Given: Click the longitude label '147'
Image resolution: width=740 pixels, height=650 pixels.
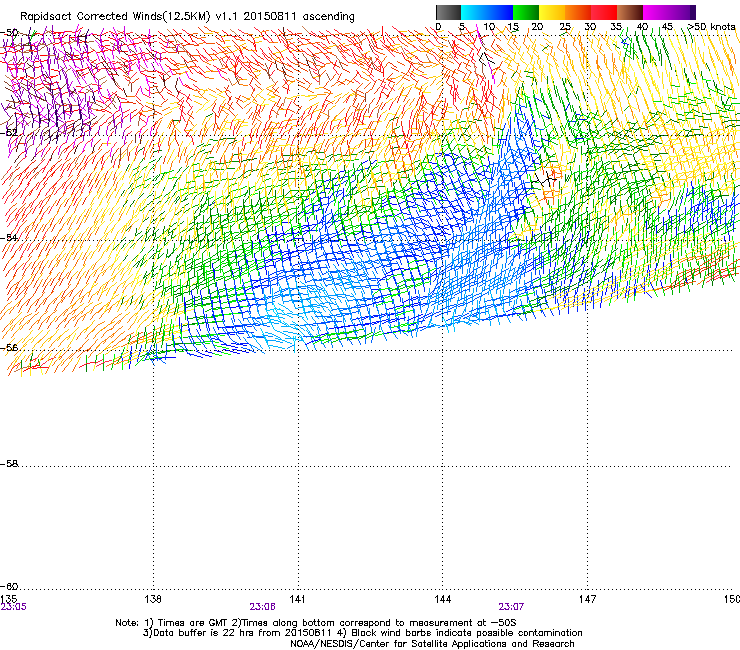Looking at the screenshot, I should point(587,599).
